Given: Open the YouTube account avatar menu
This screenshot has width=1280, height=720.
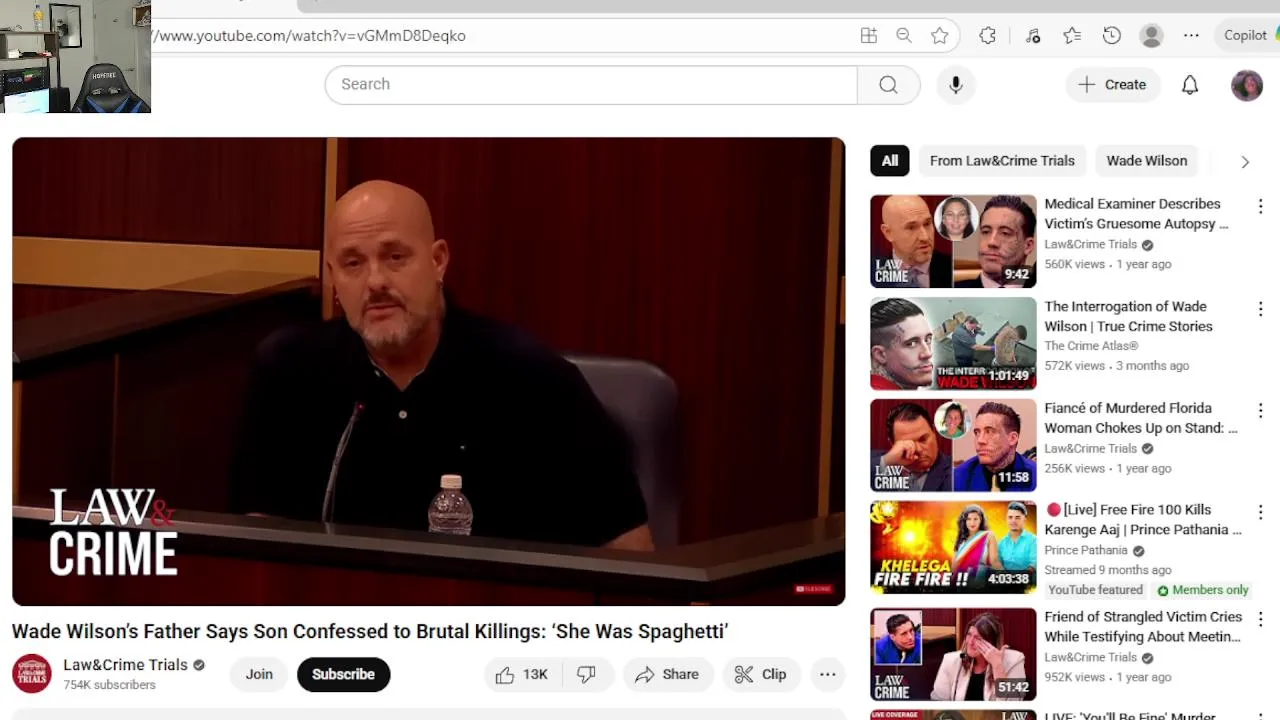Looking at the screenshot, I should 1247,85.
